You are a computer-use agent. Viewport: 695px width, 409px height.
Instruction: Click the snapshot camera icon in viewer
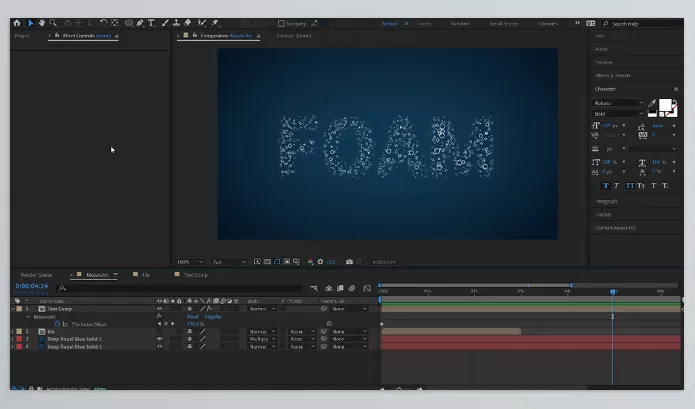click(349, 262)
